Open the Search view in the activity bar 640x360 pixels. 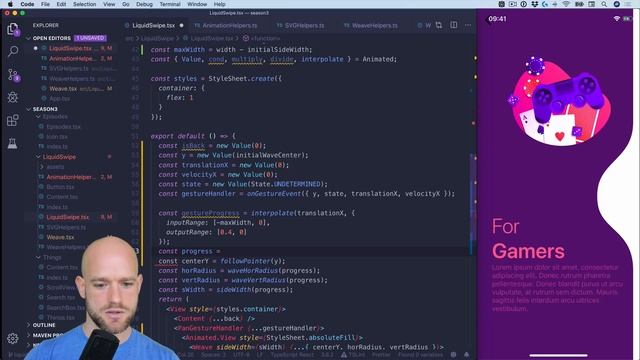13,51
